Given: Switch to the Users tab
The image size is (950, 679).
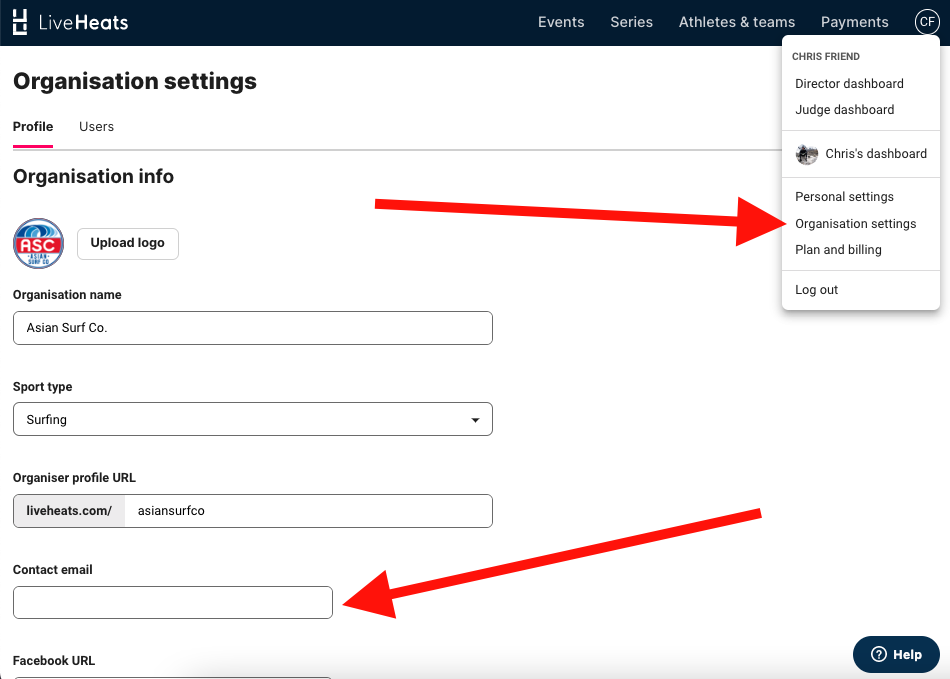Looking at the screenshot, I should tap(96, 127).
